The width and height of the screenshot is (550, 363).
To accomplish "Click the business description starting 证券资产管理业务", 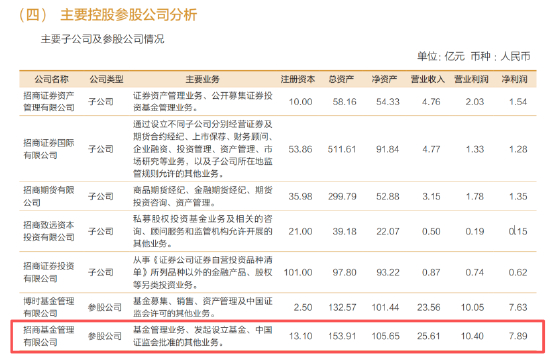I will click(202, 101).
